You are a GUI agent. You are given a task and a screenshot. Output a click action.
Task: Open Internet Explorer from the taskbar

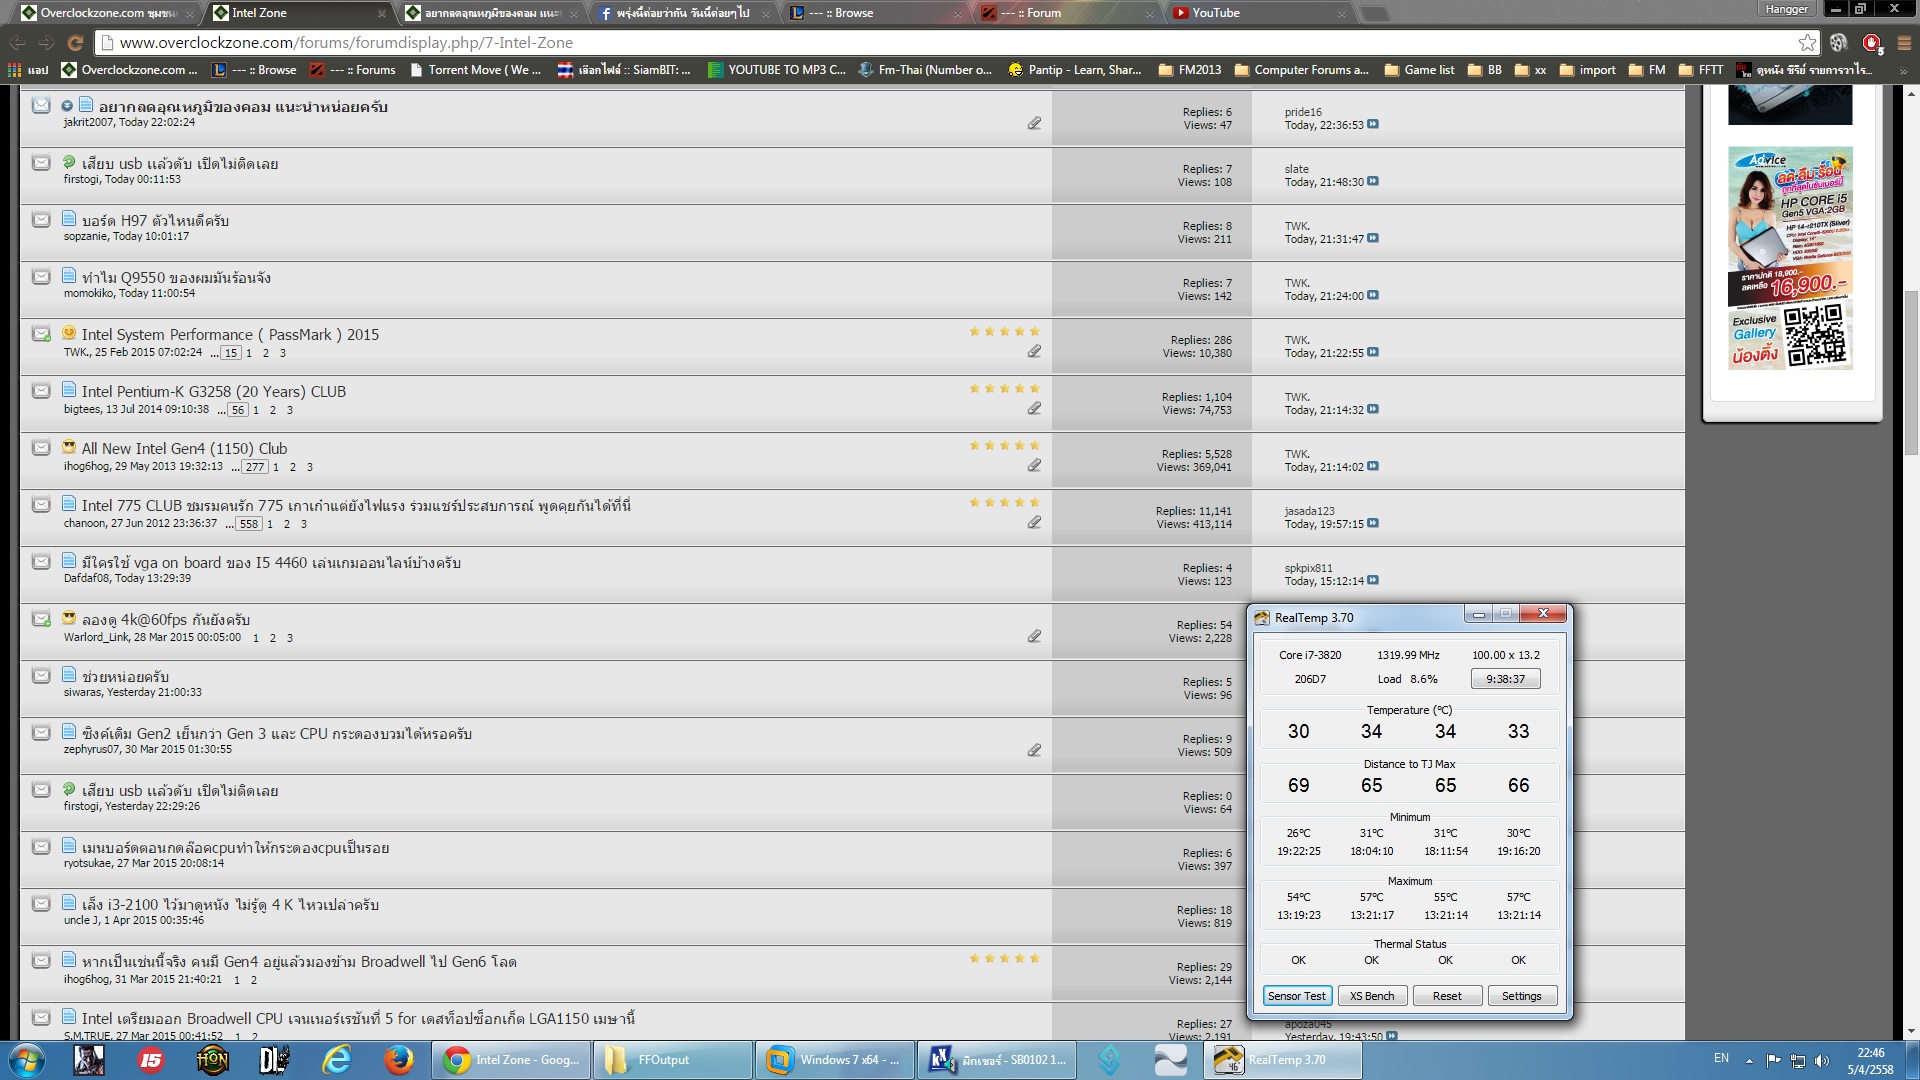click(336, 1060)
